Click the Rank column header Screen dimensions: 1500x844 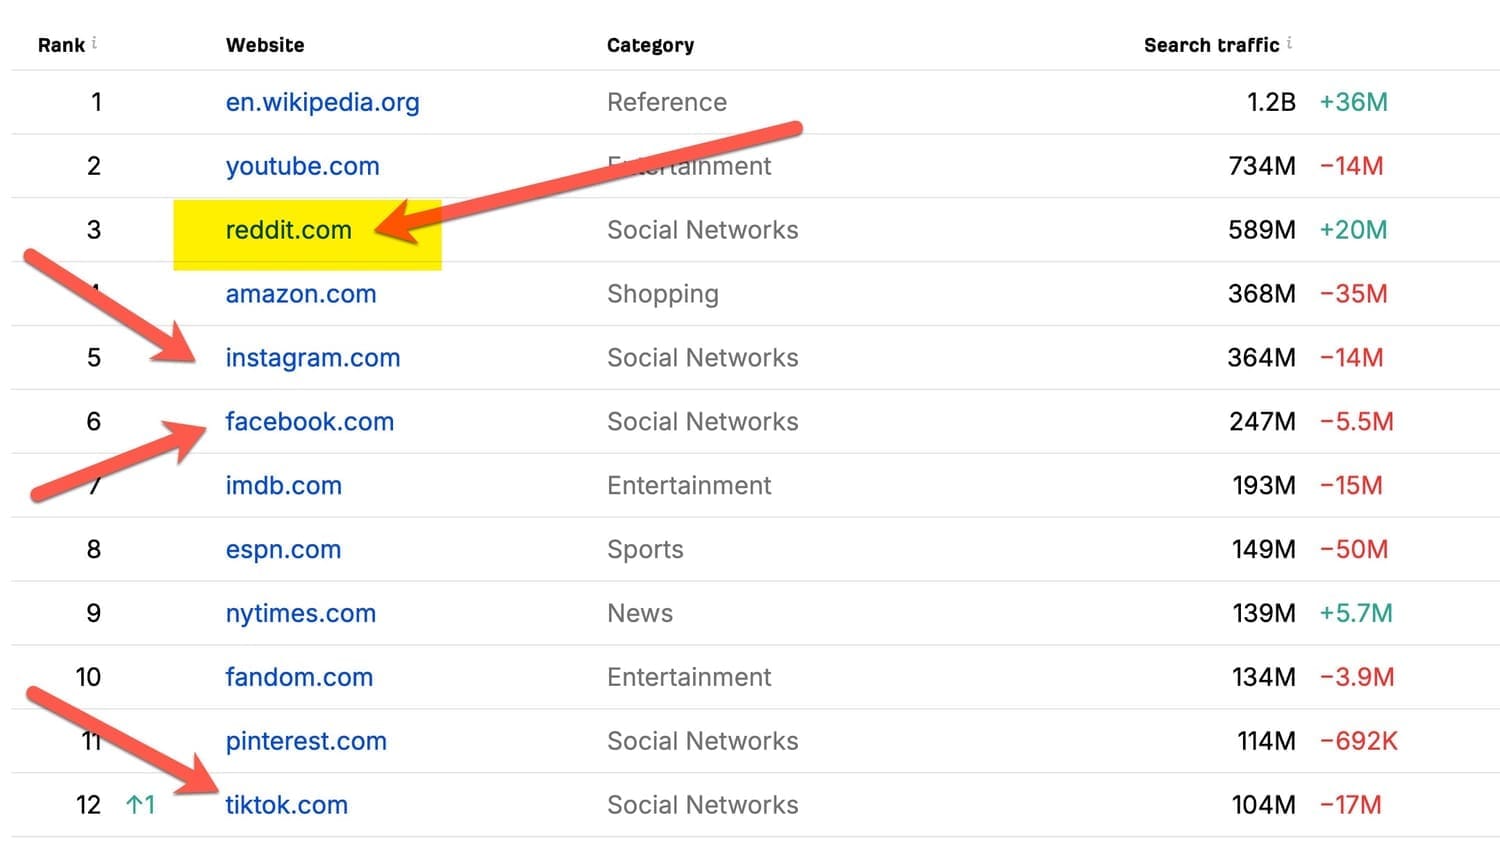[x=61, y=45]
